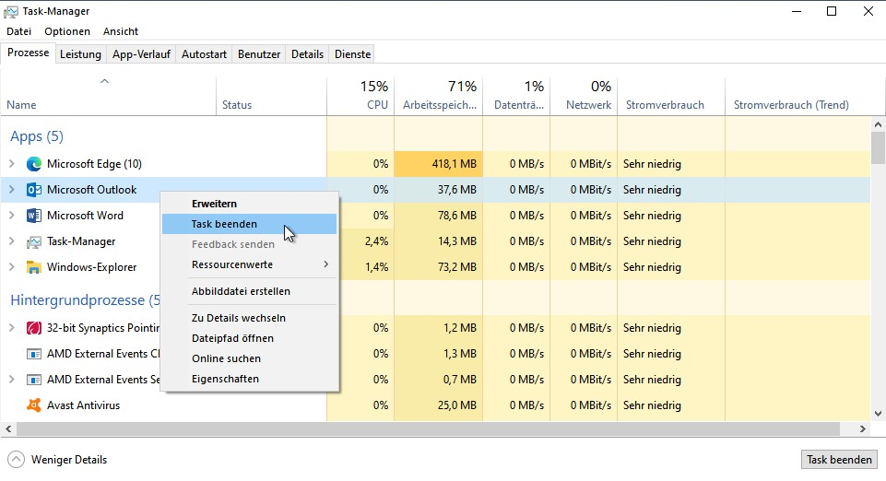This screenshot has height=481, width=886.
Task: Click the 418,1 MB memory cell
Action: point(438,164)
